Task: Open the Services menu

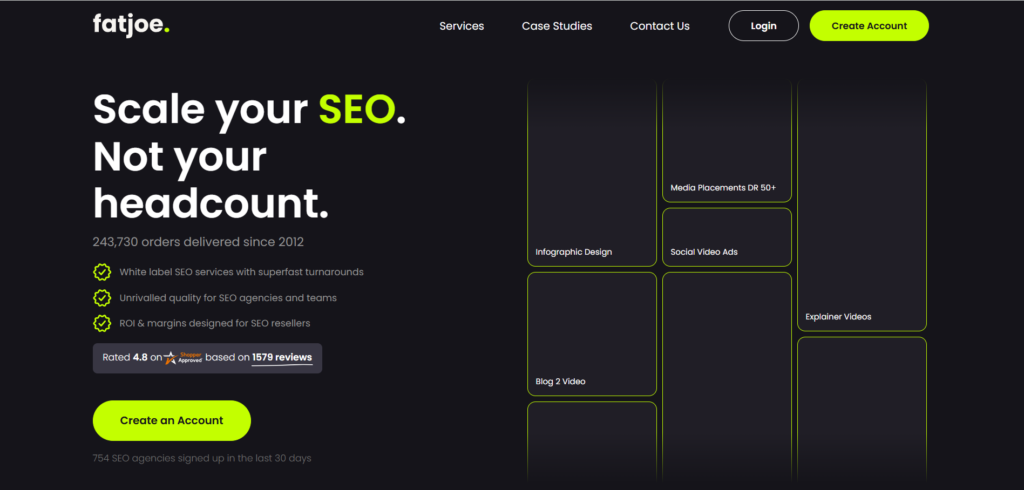Action: (x=462, y=26)
